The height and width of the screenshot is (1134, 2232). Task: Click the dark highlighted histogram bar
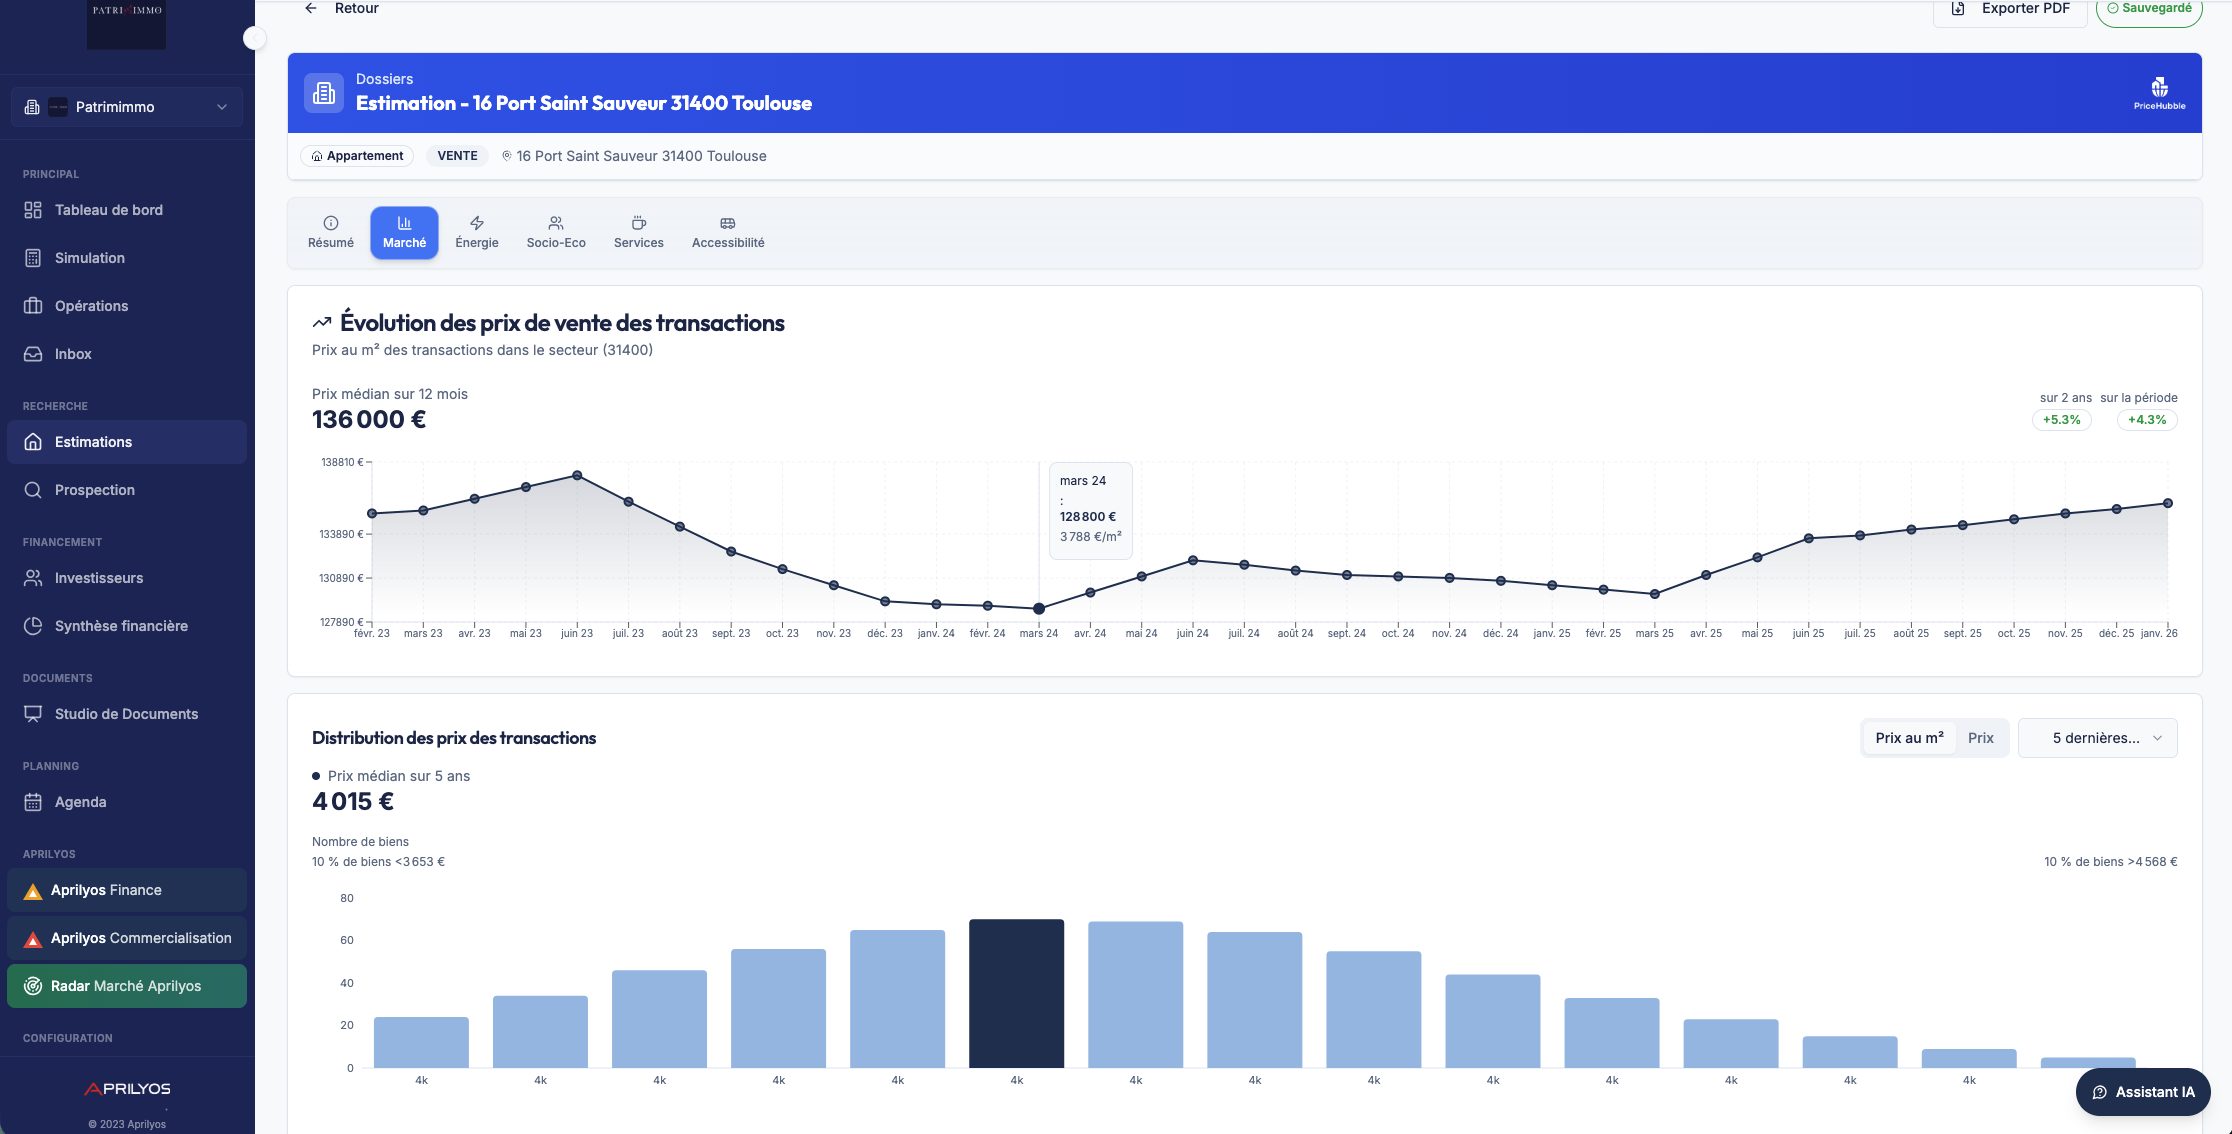pyautogui.click(x=1016, y=992)
